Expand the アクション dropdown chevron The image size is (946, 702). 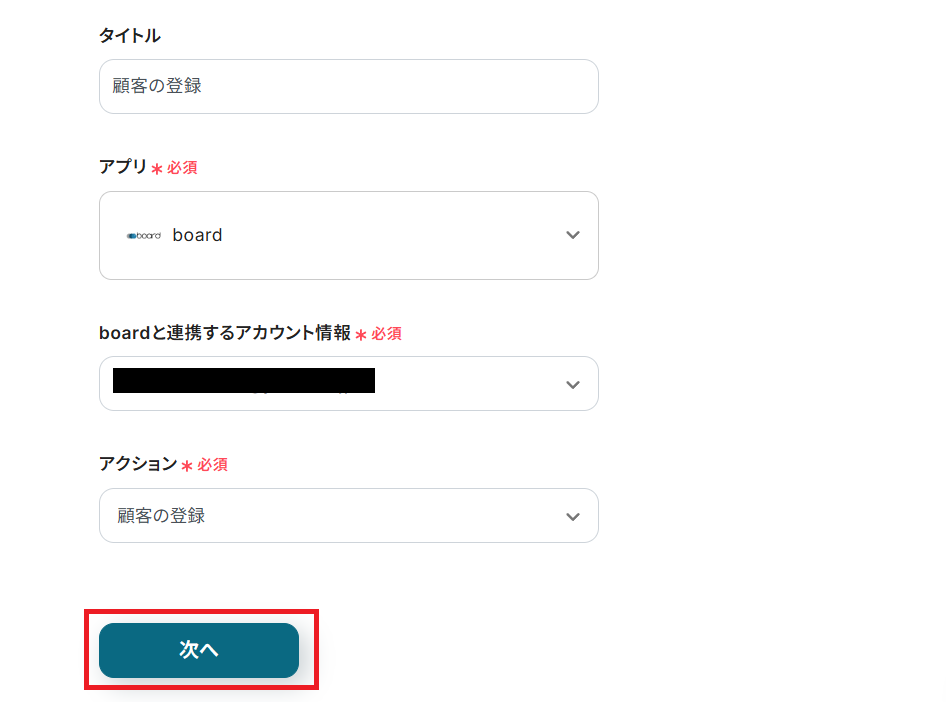573,517
